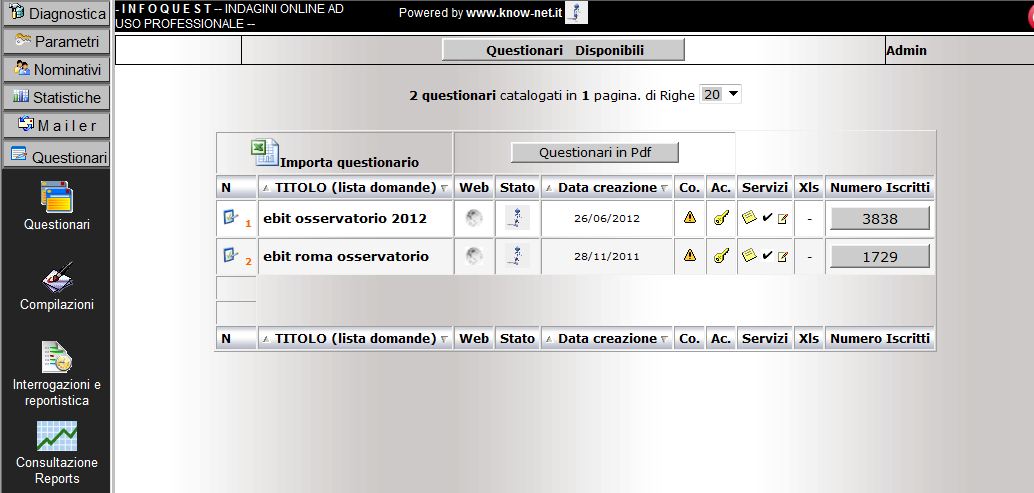This screenshot has width=1034, height=493.
Task: Open the Nominativi menu
Action: 56,69
